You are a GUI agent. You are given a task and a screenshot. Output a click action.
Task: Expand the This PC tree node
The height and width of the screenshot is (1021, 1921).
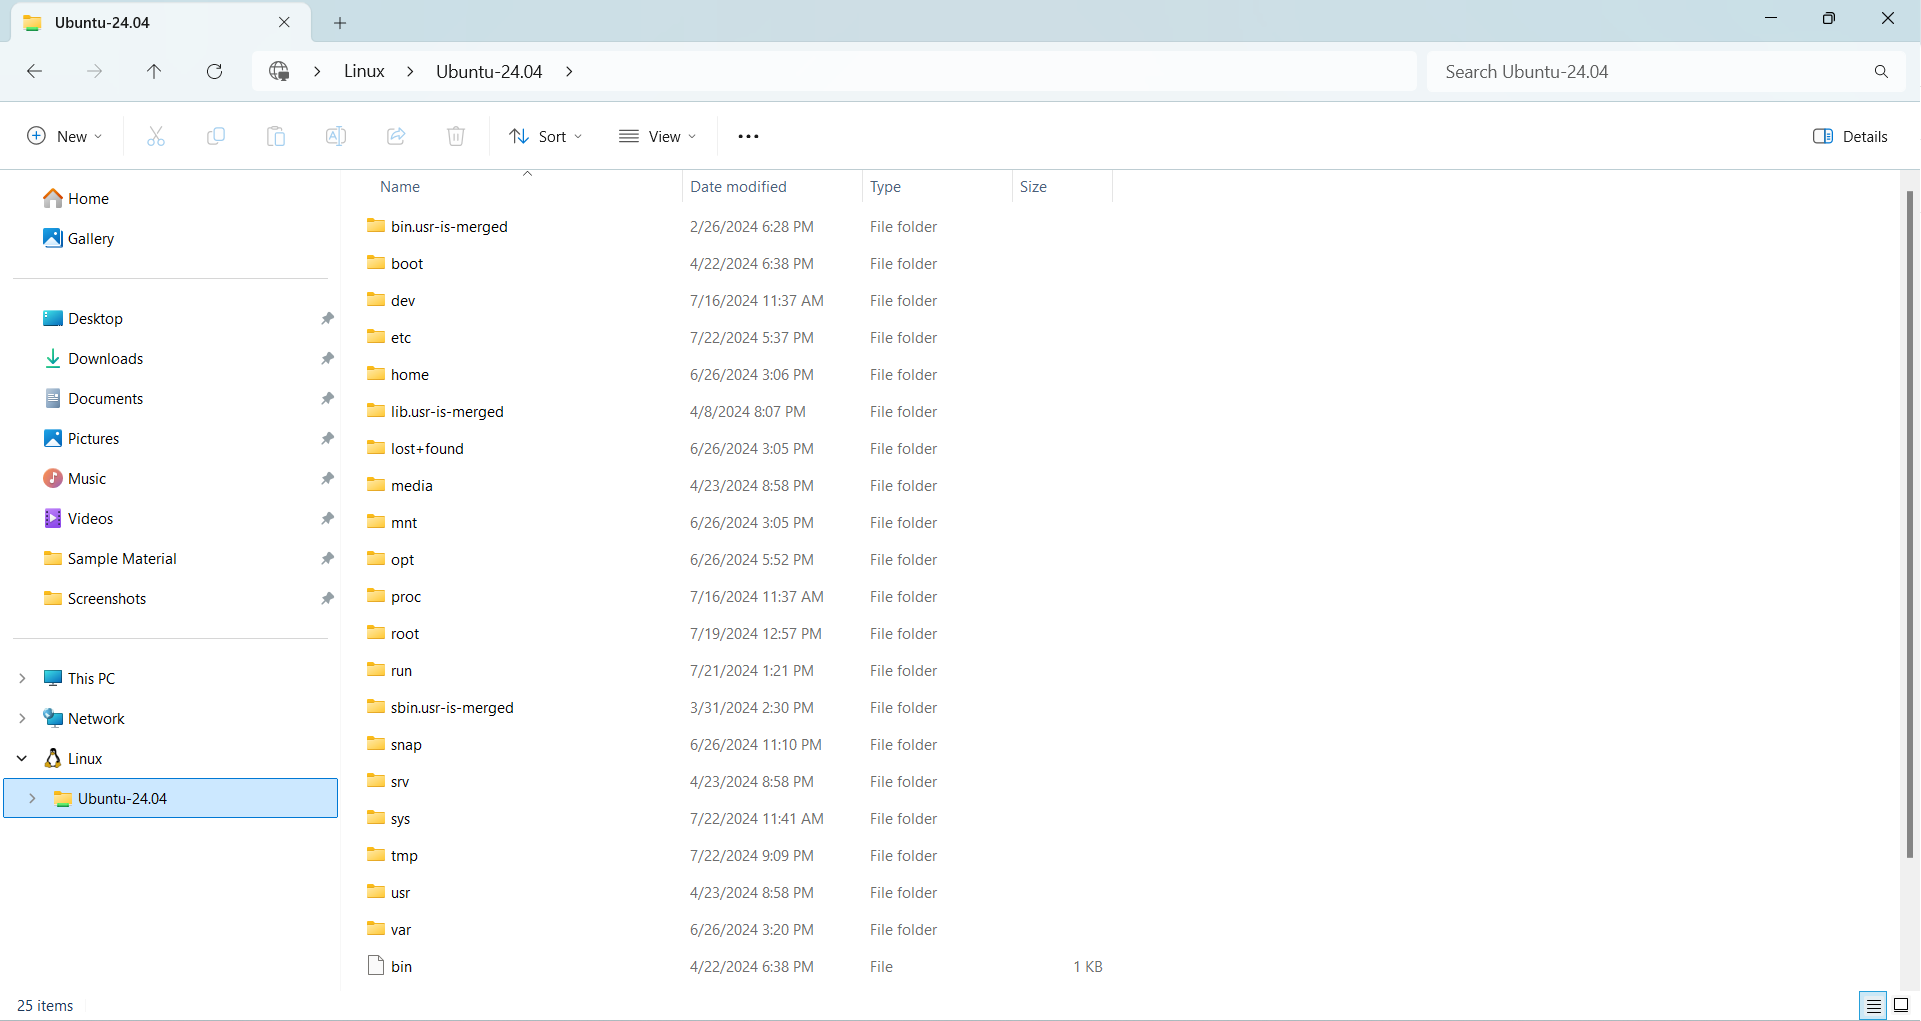[22, 678]
